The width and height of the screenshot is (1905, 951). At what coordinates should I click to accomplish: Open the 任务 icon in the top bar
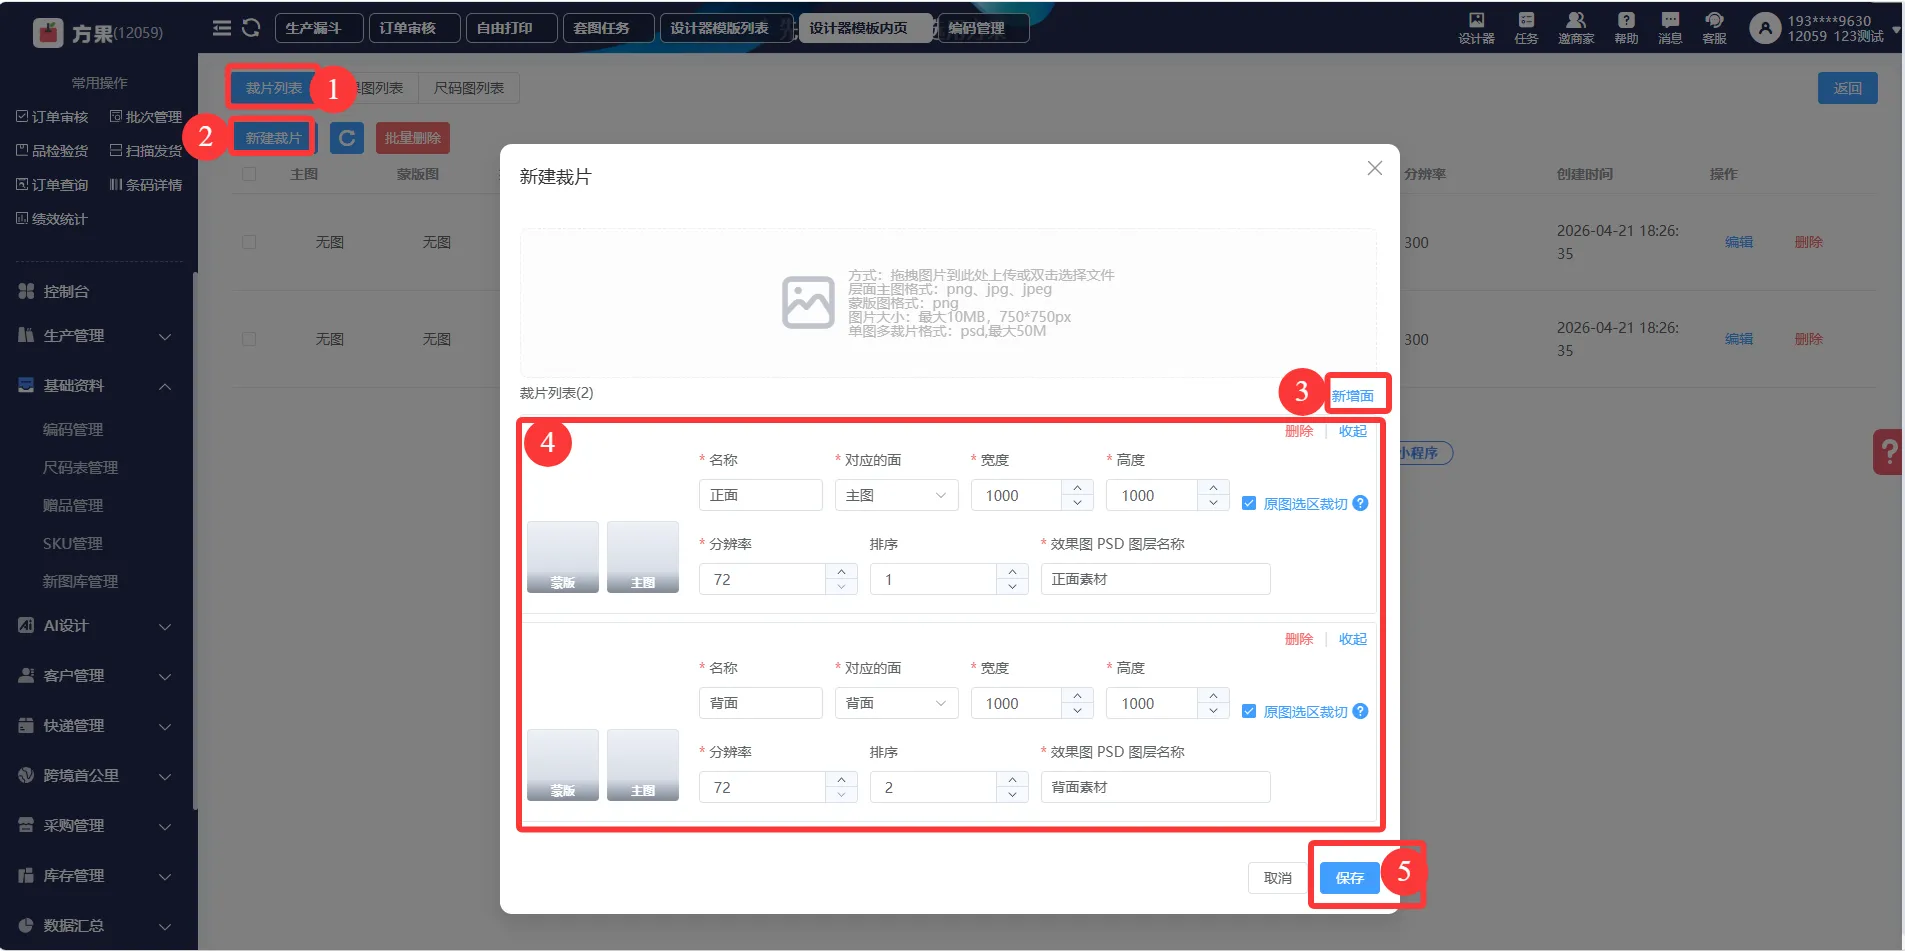(x=1526, y=28)
